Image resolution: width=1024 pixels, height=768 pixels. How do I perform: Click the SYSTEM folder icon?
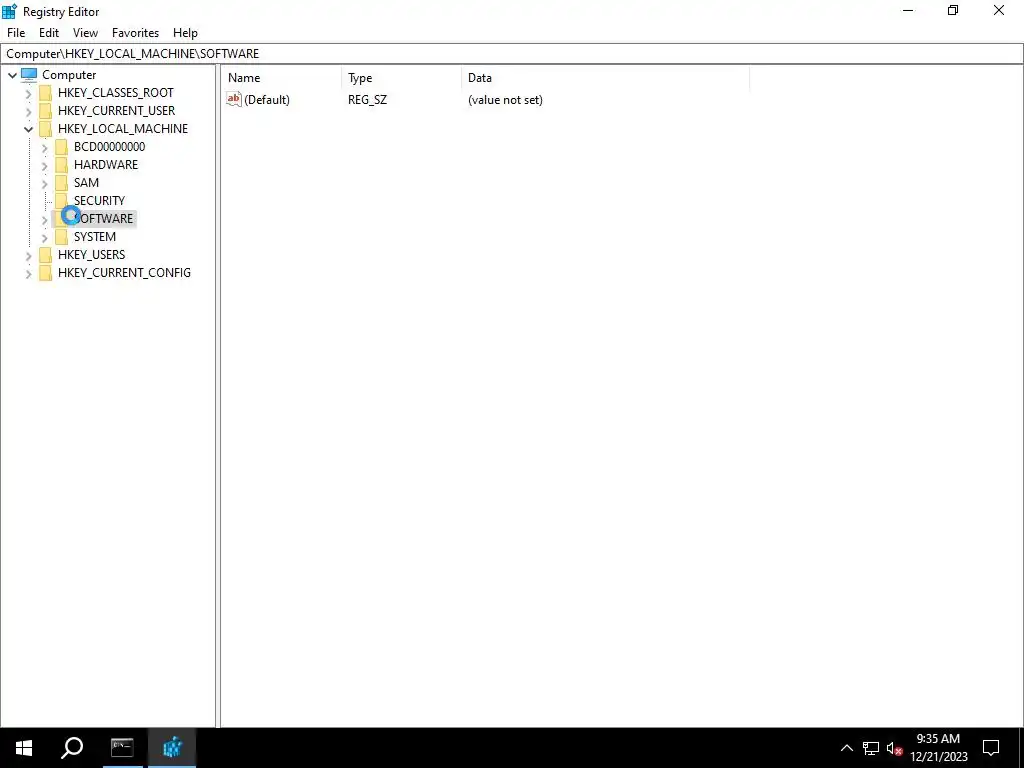point(61,236)
